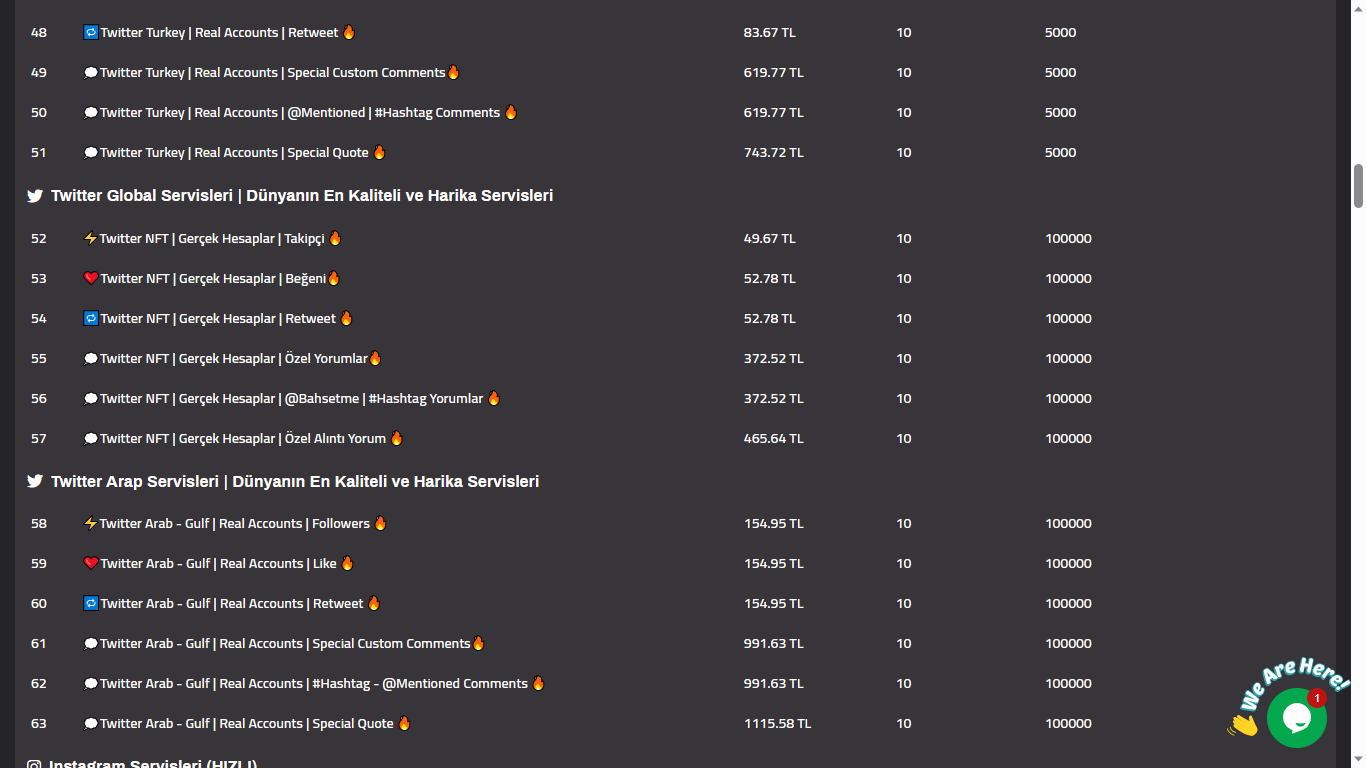Click the red notification badge on chat widget
Screen dimensions: 1366x768
pyautogui.click(x=1317, y=698)
